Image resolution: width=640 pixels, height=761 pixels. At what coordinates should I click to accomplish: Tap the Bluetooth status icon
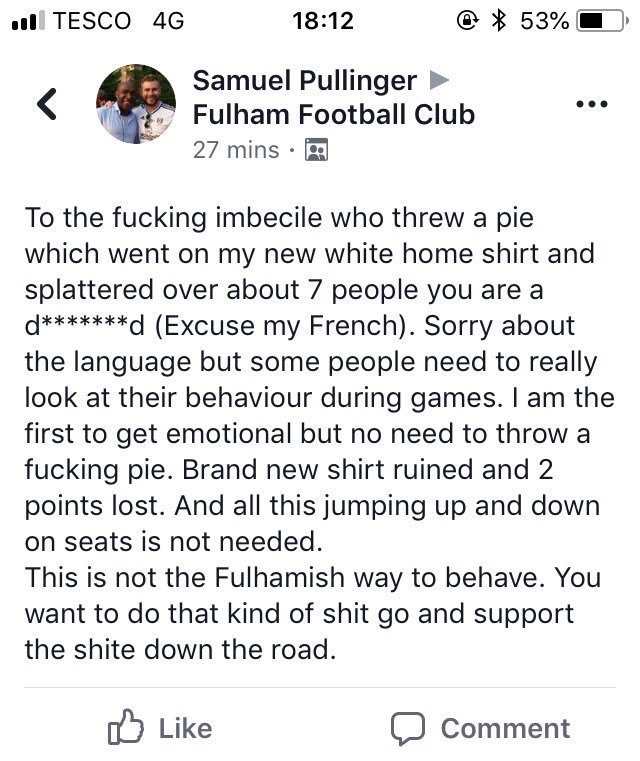[x=499, y=21]
